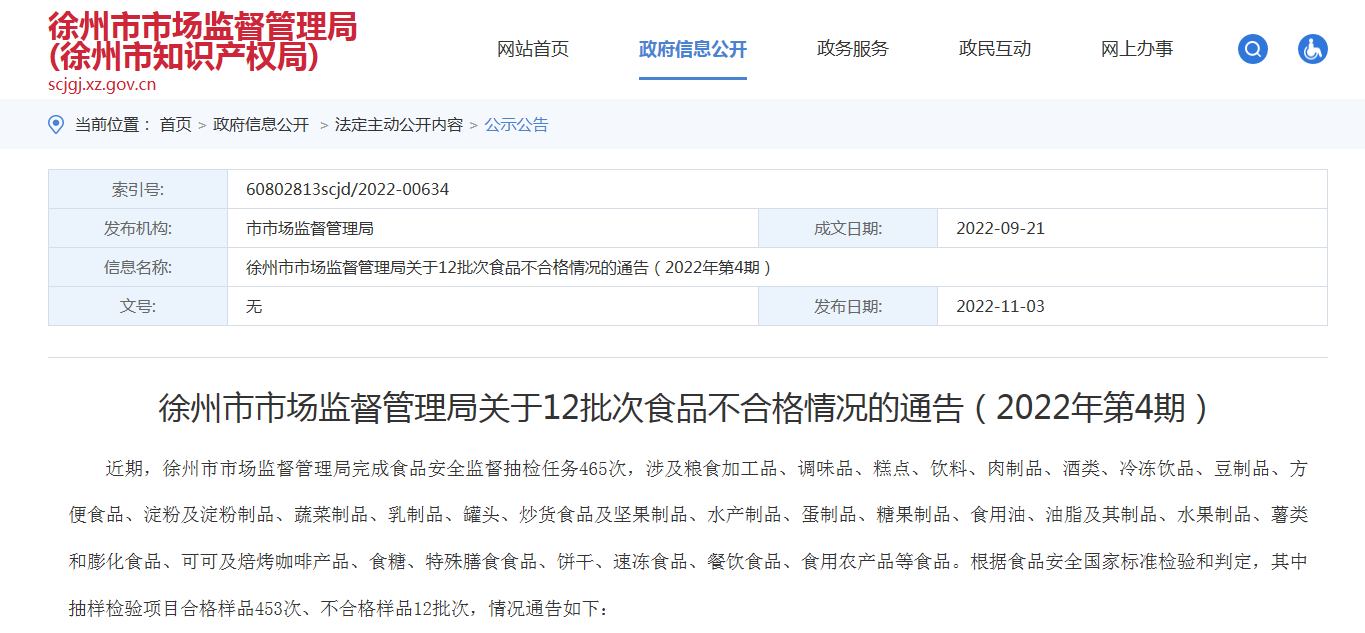Image resolution: width=1365 pixels, height=633 pixels.
Task: Click the 当前位置 label
Action: click(x=112, y=125)
